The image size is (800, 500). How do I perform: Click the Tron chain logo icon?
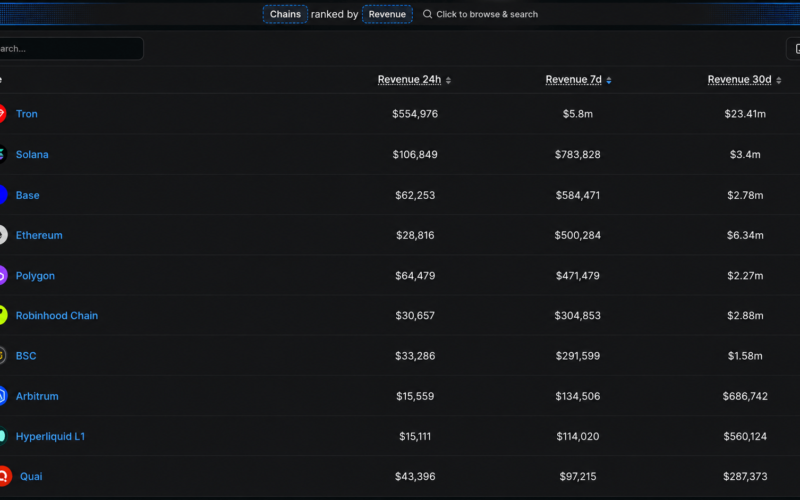pos(3,113)
